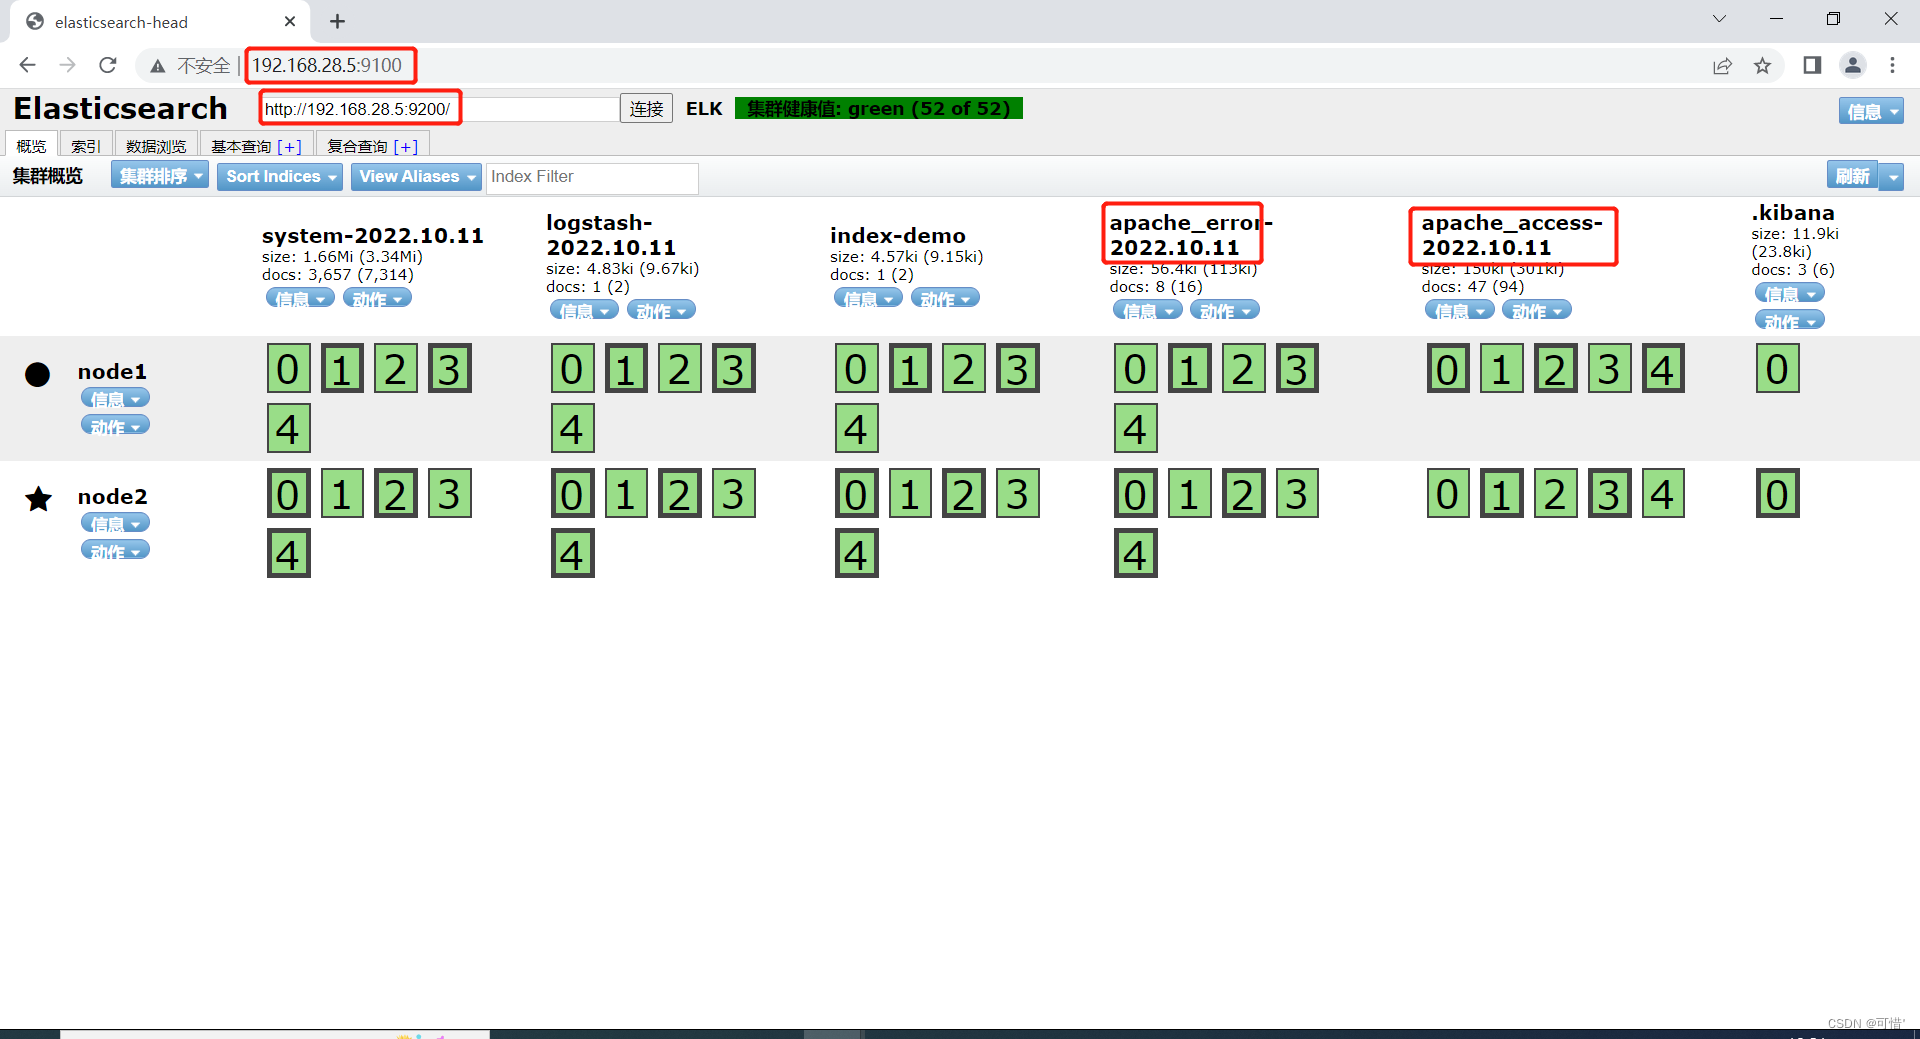Open 信息 menu for logstash-2022.10.11
This screenshot has width=1920, height=1039.
584,310
